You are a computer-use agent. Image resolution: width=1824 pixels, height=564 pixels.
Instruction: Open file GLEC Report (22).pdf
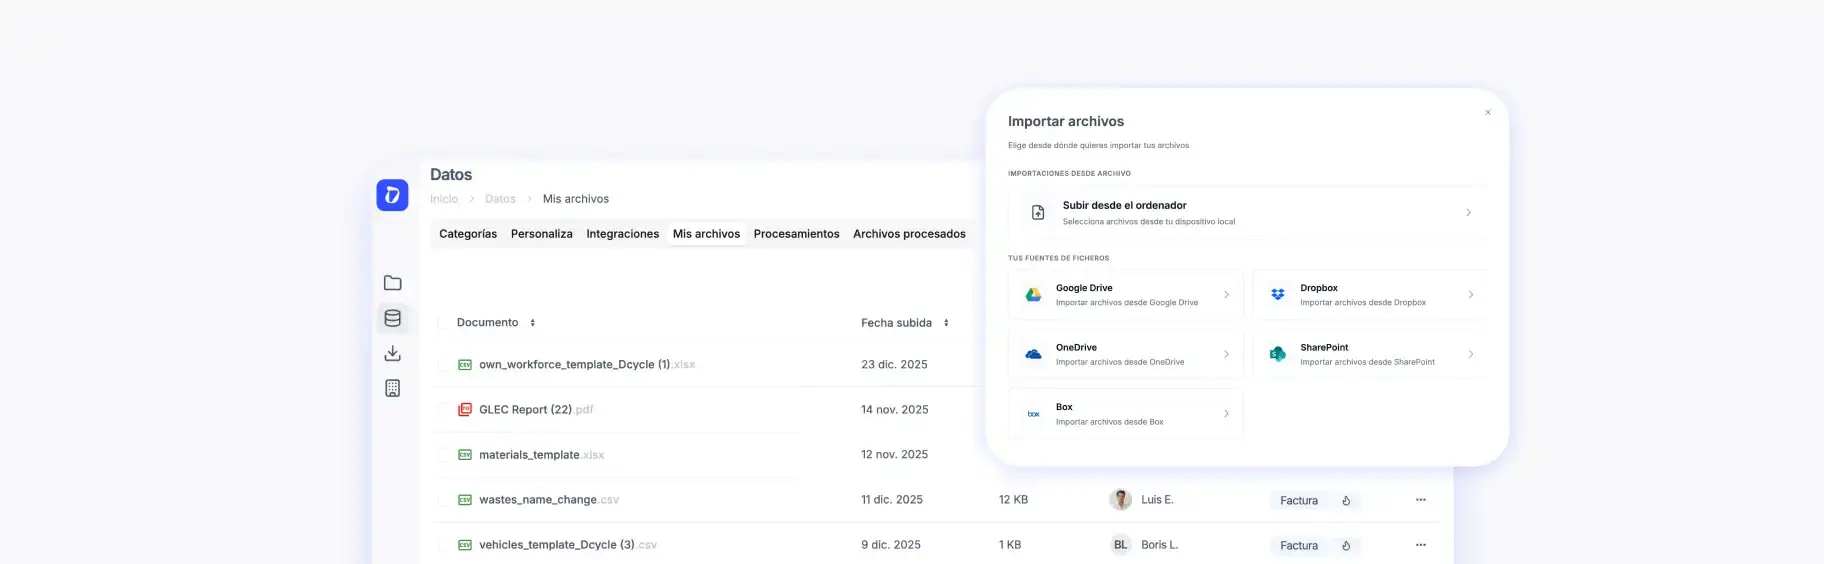pos(536,410)
